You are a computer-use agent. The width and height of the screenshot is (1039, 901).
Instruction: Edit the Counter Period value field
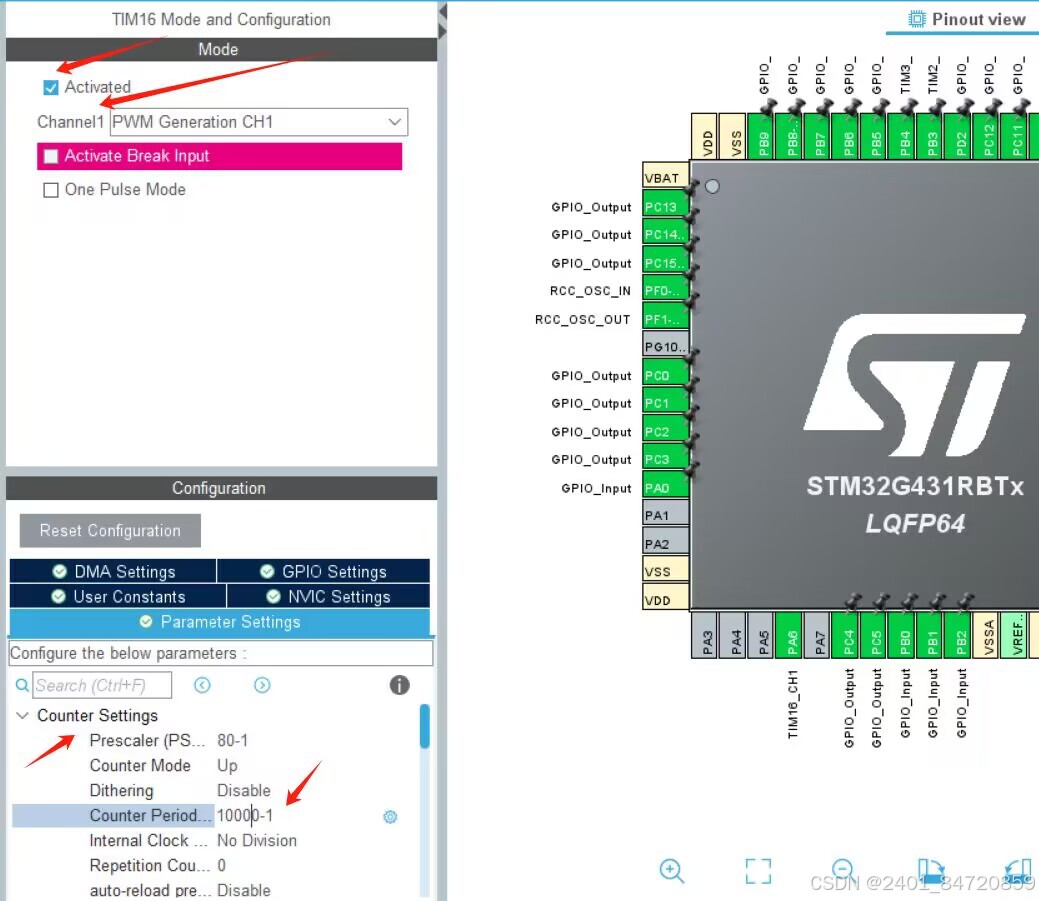click(x=245, y=816)
